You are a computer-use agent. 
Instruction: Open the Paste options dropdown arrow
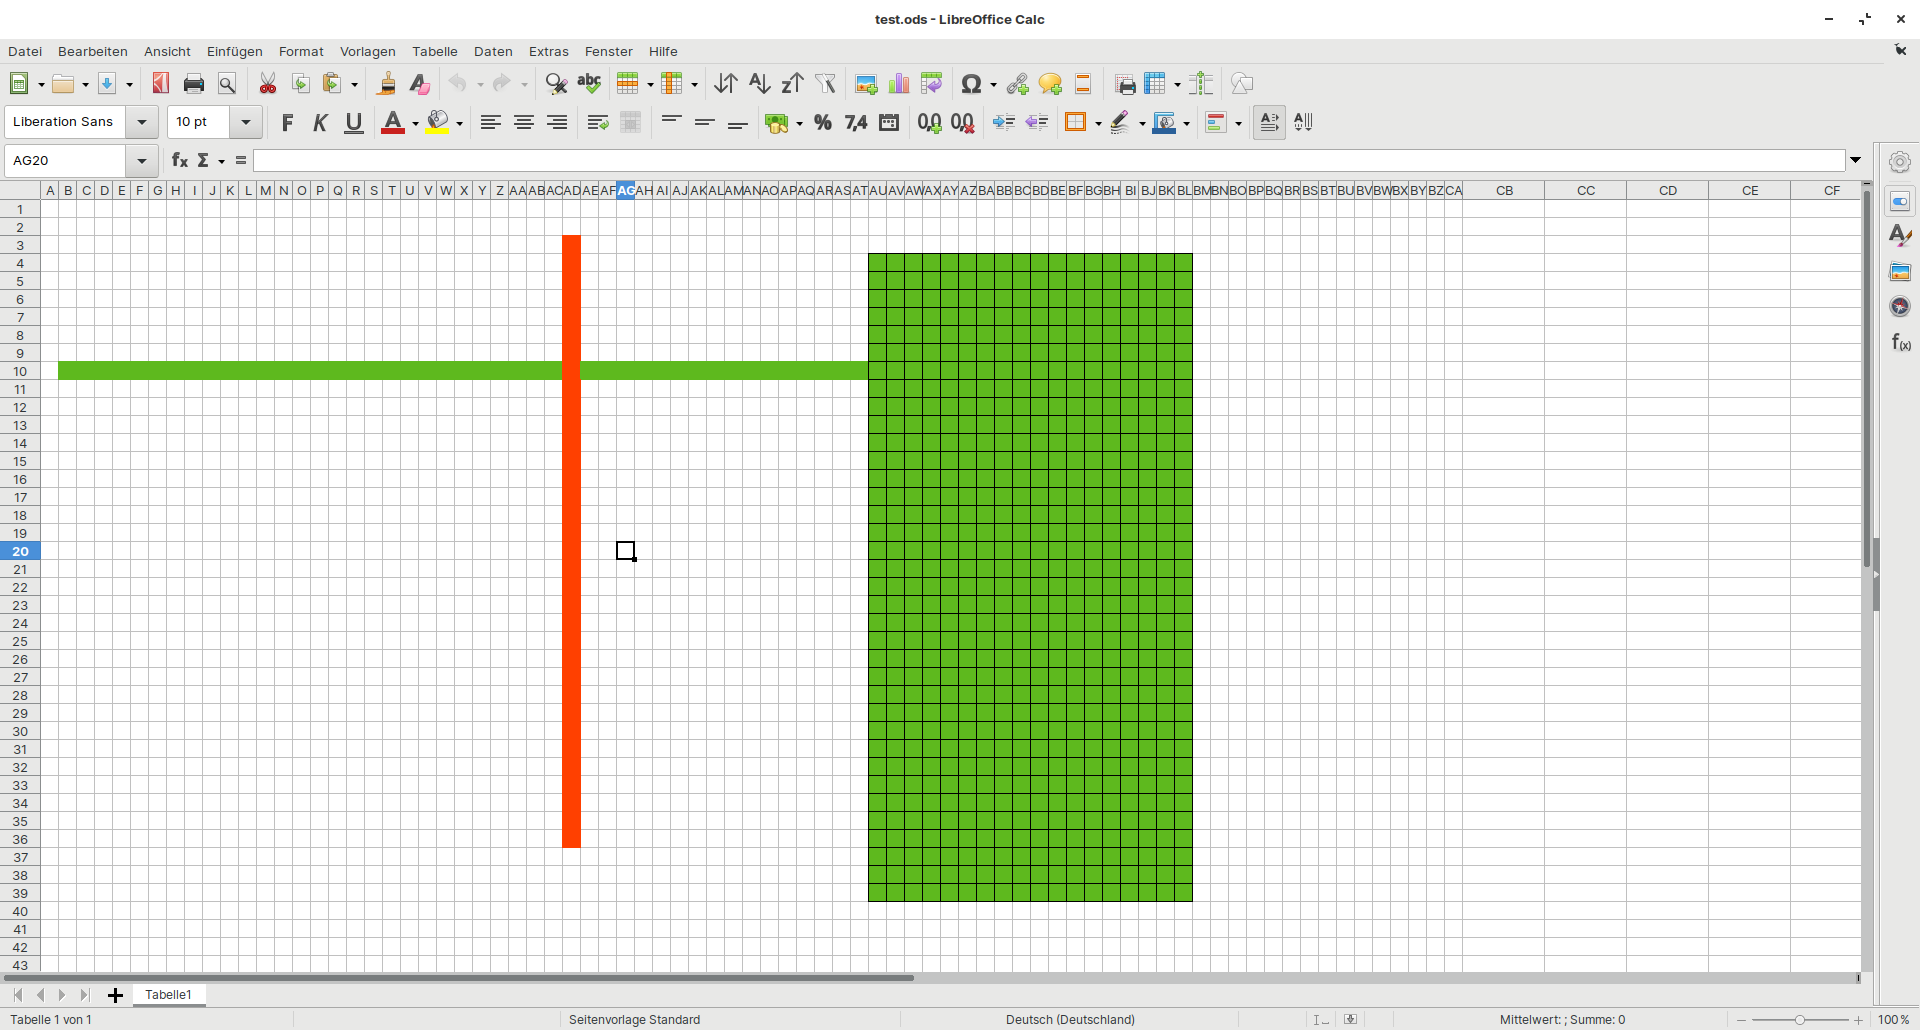click(354, 85)
